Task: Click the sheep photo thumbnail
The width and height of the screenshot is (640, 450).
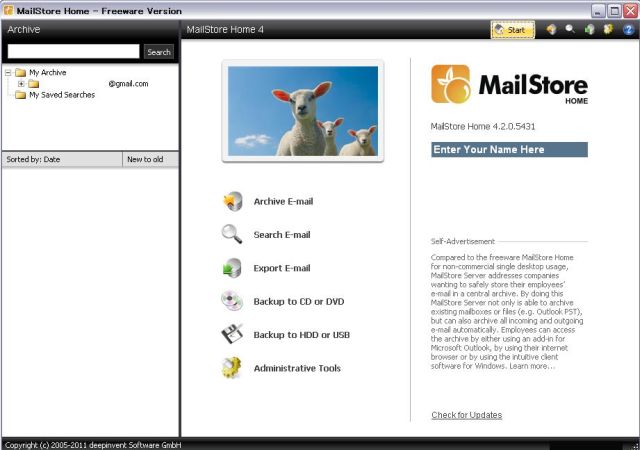Action: pyautogui.click(x=303, y=111)
